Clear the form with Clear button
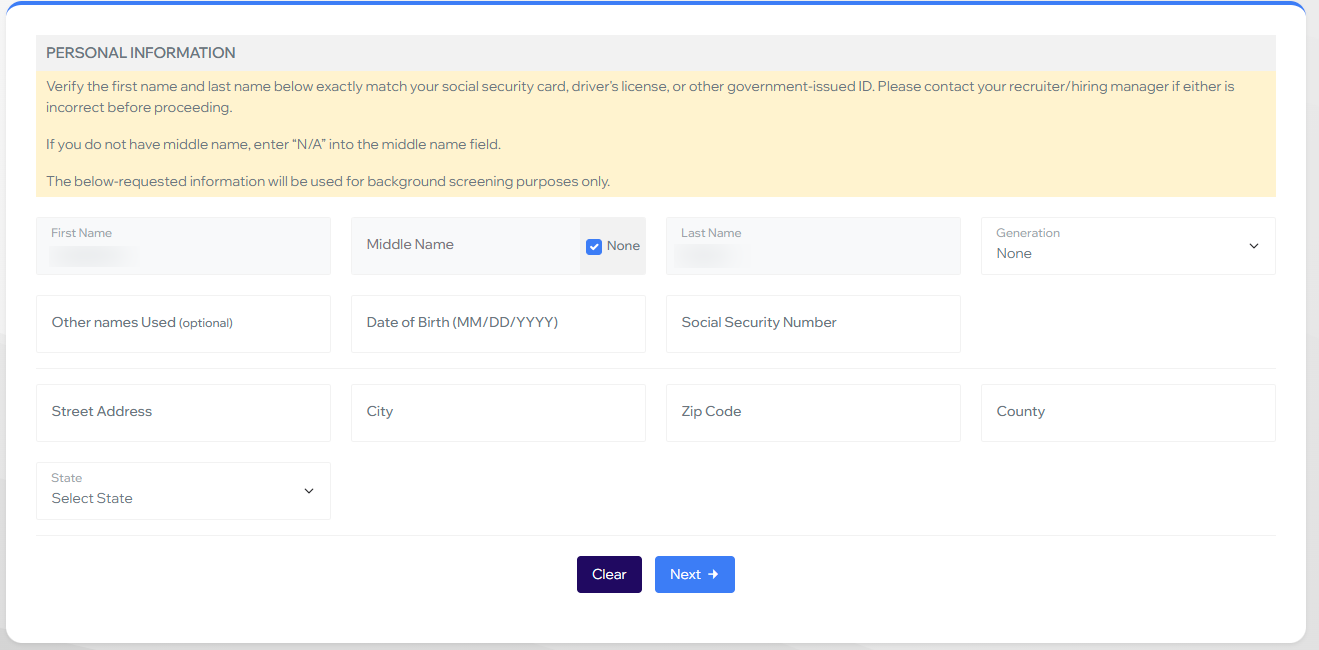The width and height of the screenshot is (1319, 650). point(609,574)
